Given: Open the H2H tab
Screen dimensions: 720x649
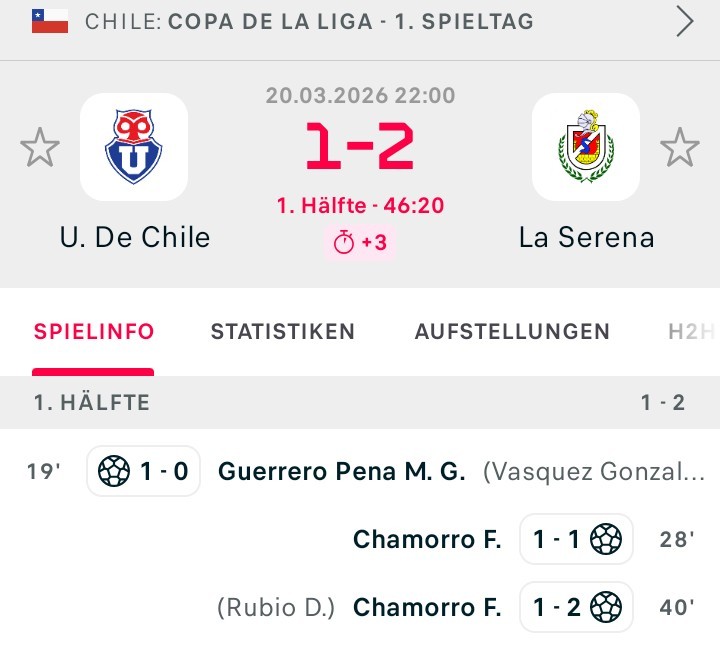Looking at the screenshot, I should 692,332.
